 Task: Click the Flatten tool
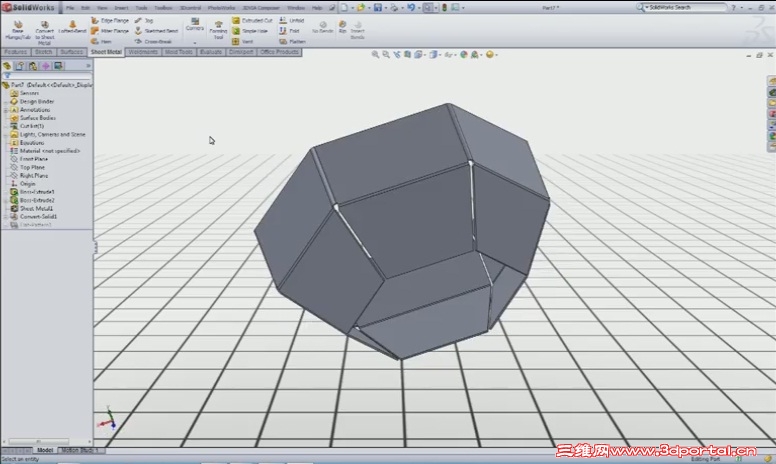point(292,42)
